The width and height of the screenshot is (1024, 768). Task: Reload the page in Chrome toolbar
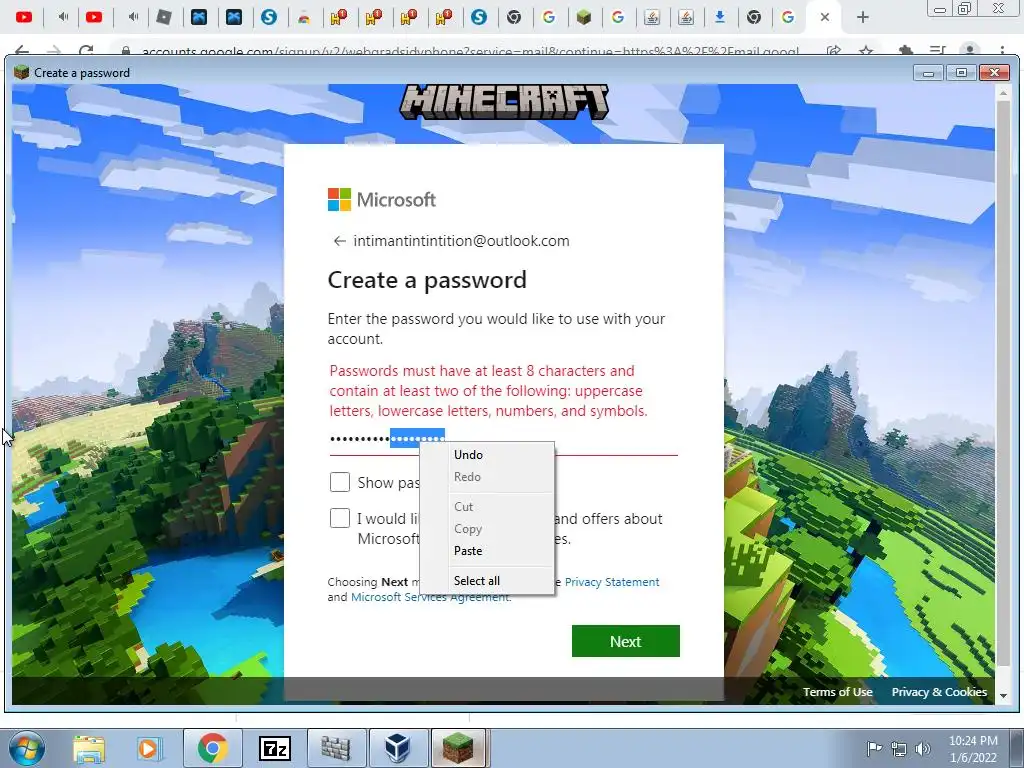tap(86, 51)
